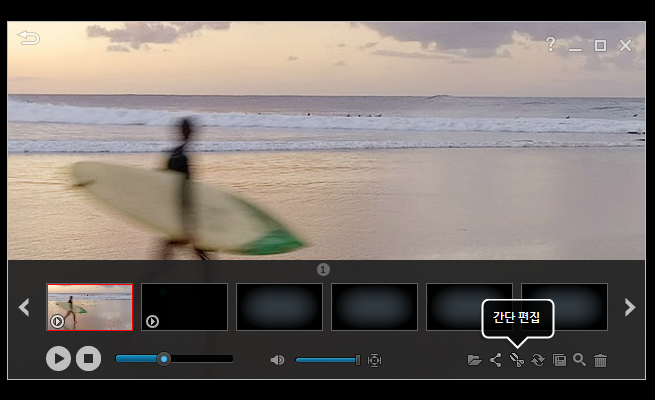Stop video playback
Viewport: 655px width, 400px height.
click(x=89, y=359)
